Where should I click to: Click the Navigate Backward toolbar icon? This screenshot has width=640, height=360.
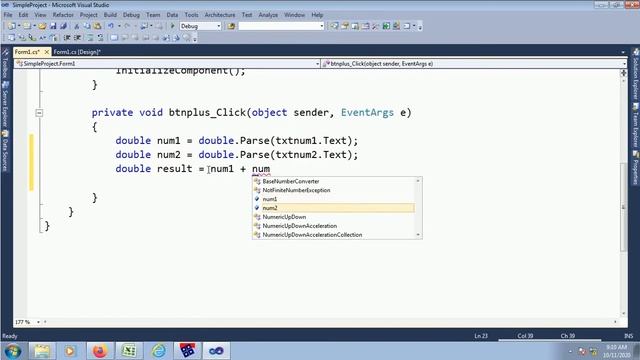144,26
